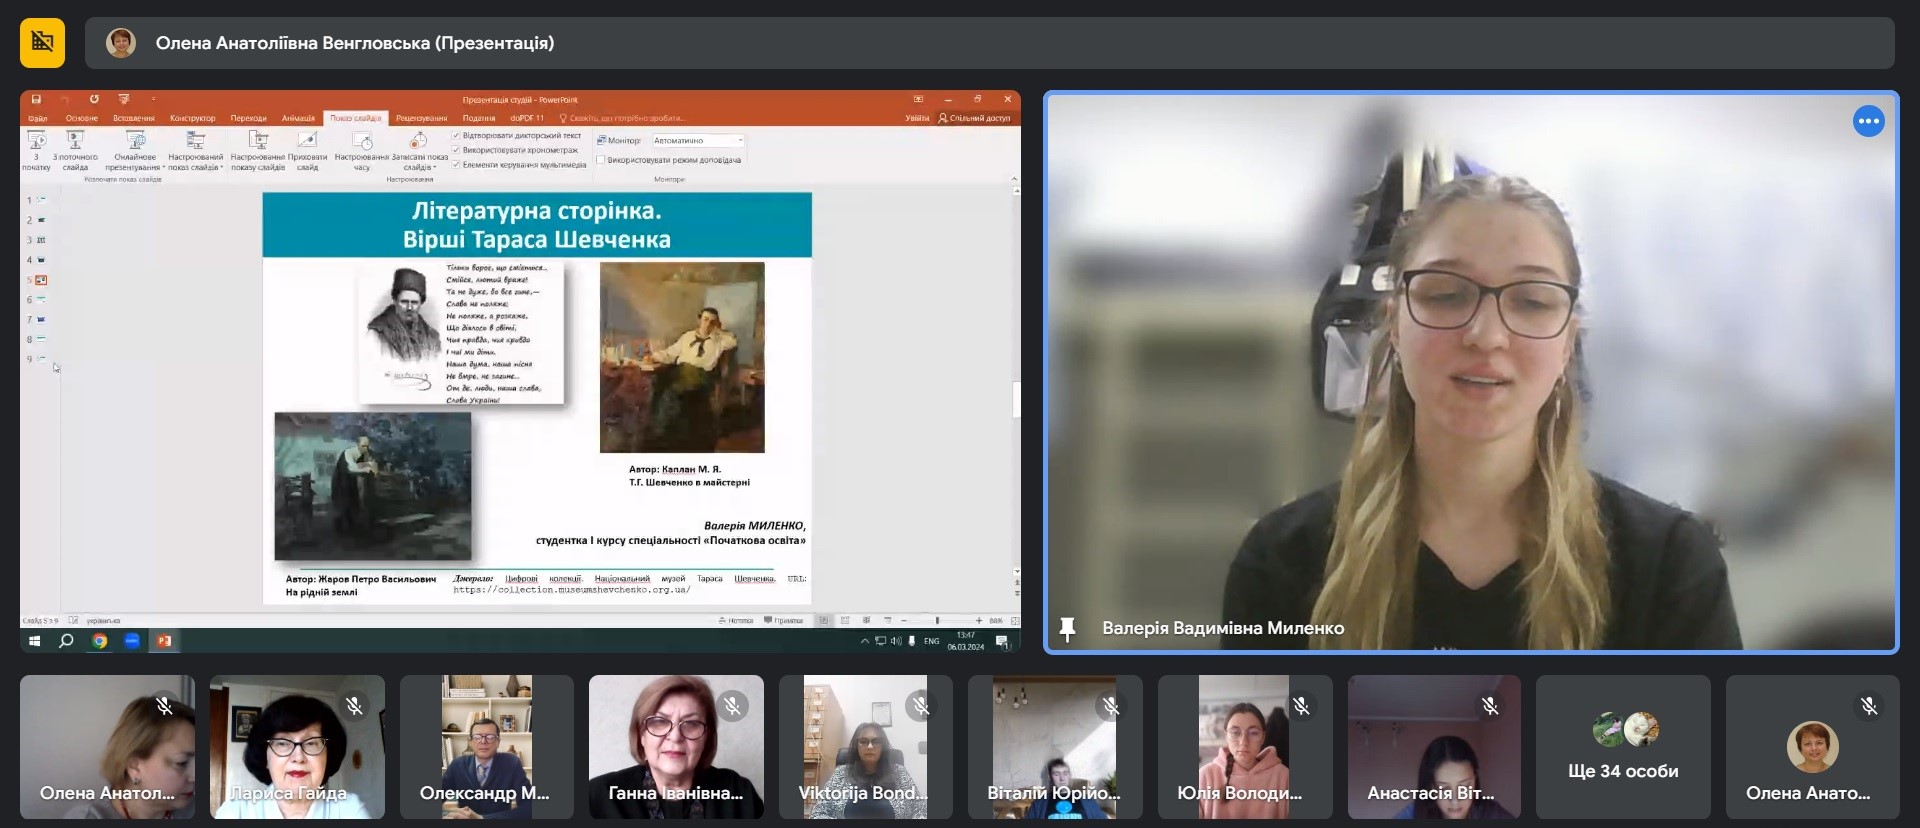
Task: Switch to the 'Анімація' ribbon tab
Action: click(298, 118)
